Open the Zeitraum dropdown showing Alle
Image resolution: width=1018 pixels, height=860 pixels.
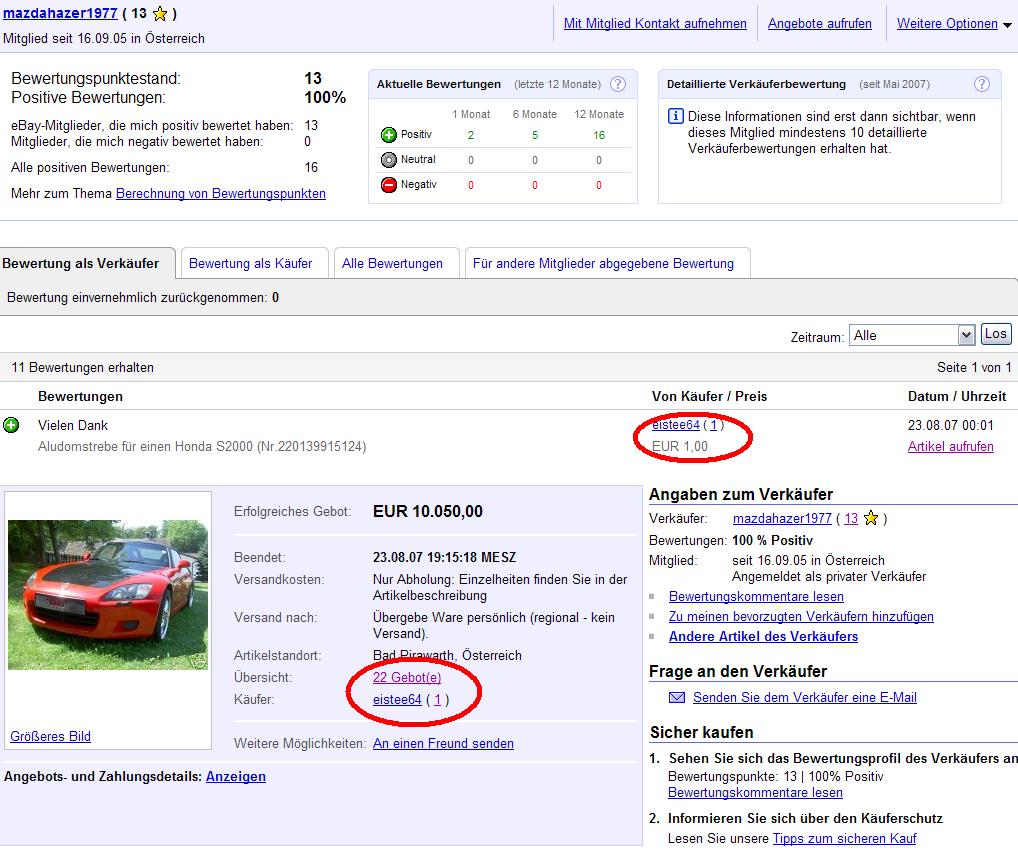click(912, 336)
